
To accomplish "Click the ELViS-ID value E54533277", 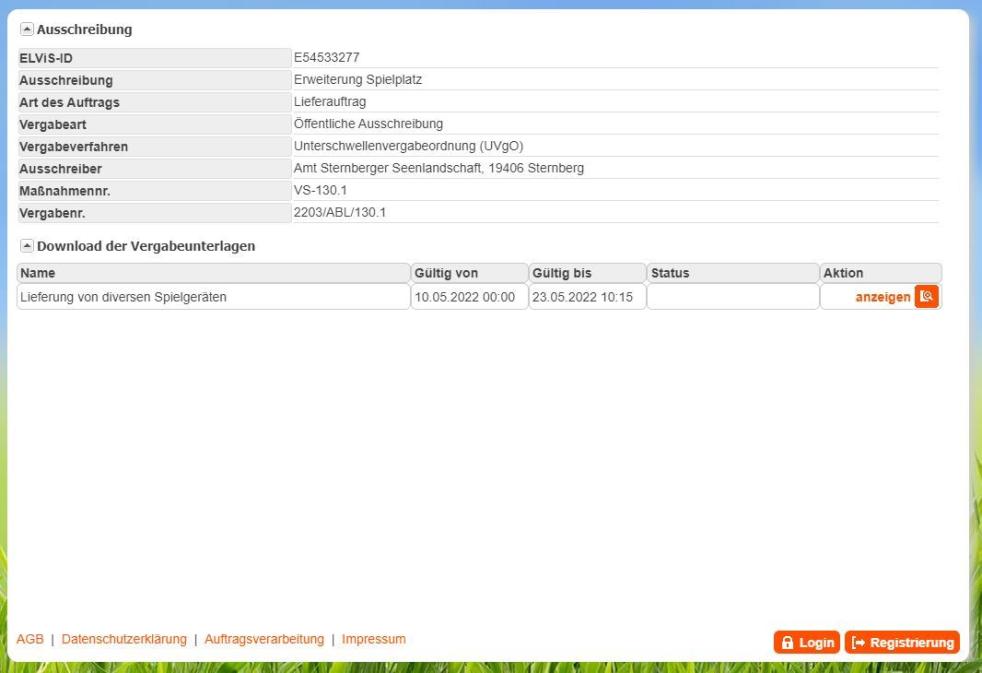I will click(x=326, y=58).
